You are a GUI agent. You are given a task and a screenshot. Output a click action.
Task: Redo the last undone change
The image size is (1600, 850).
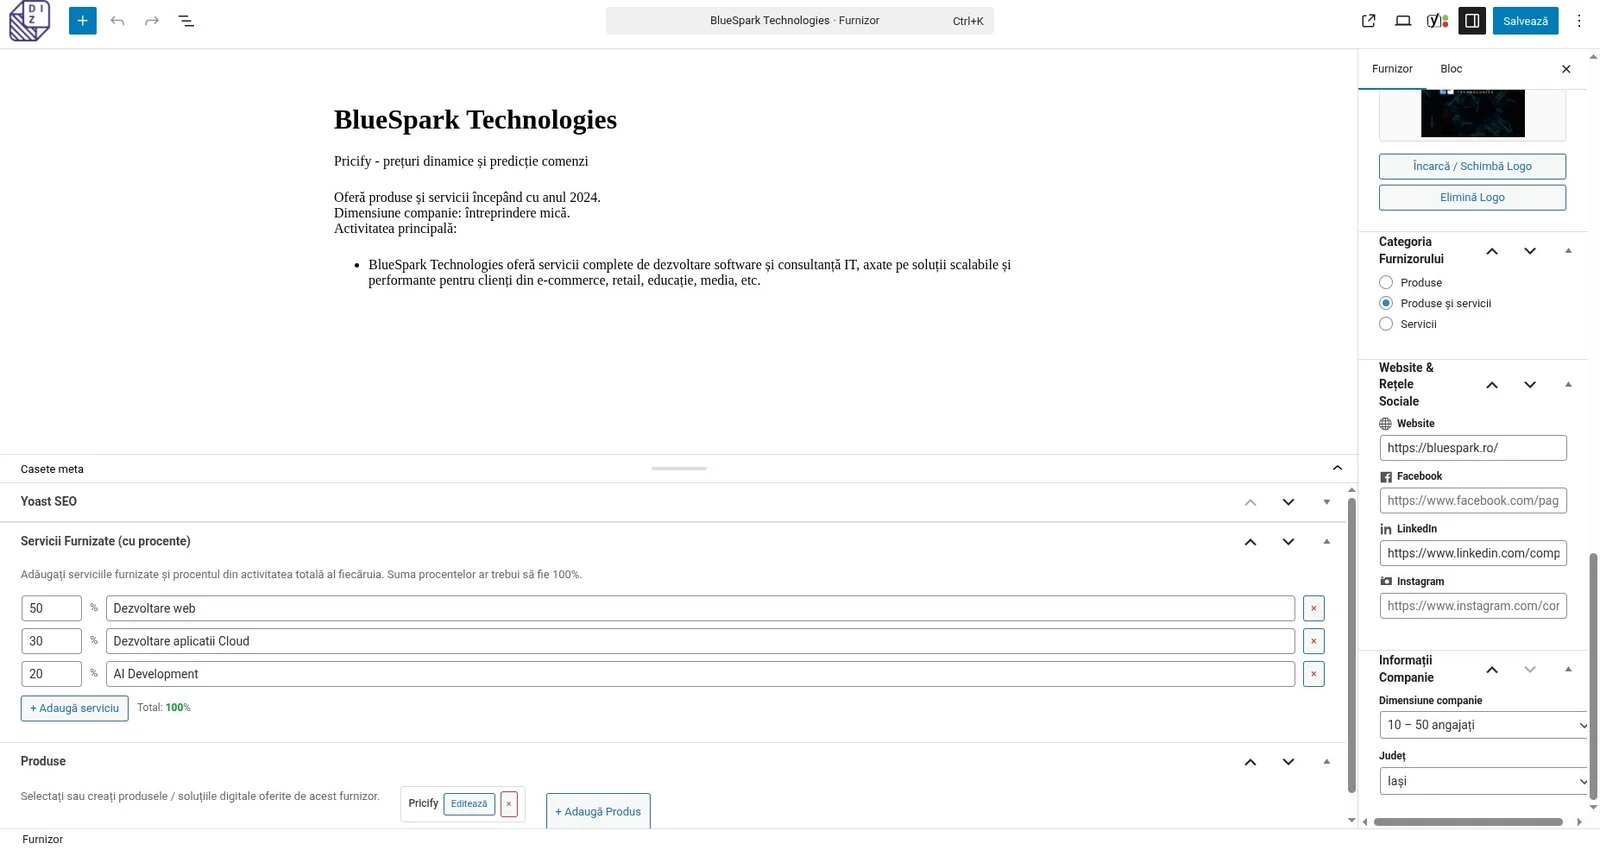(152, 21)
